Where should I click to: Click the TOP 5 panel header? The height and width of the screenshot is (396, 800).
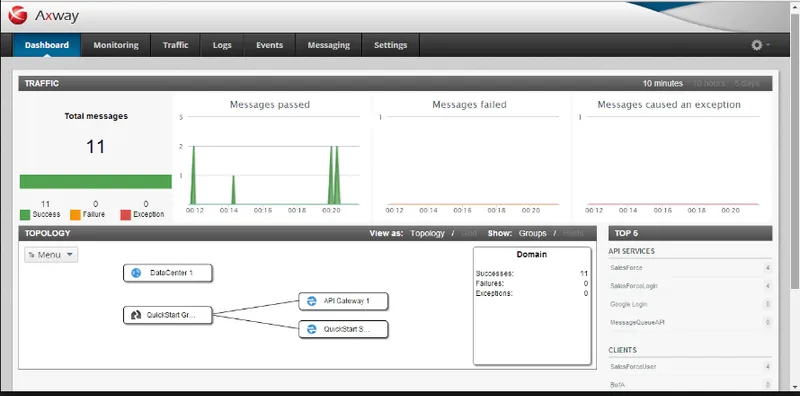coord(690,233)
